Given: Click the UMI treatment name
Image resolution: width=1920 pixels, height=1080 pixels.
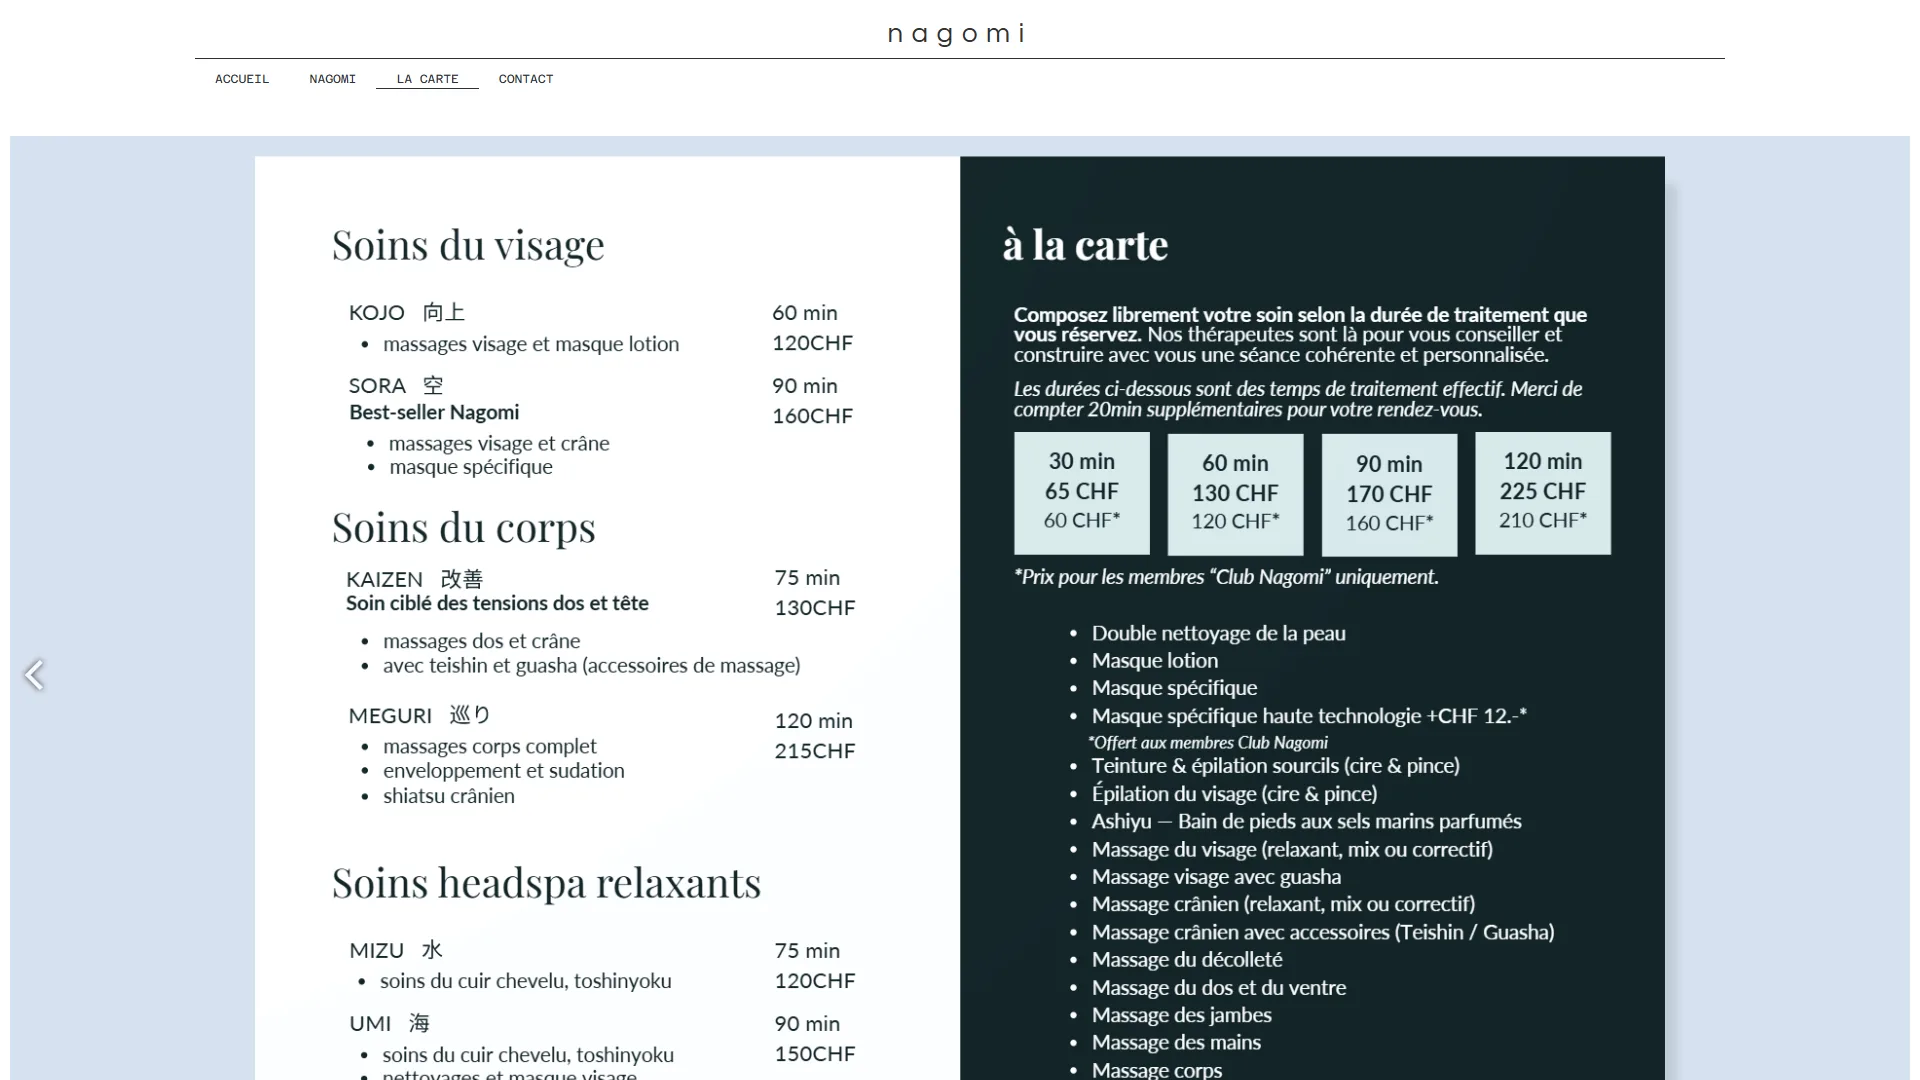Looking at the screenshot, I should [389, 1023].
